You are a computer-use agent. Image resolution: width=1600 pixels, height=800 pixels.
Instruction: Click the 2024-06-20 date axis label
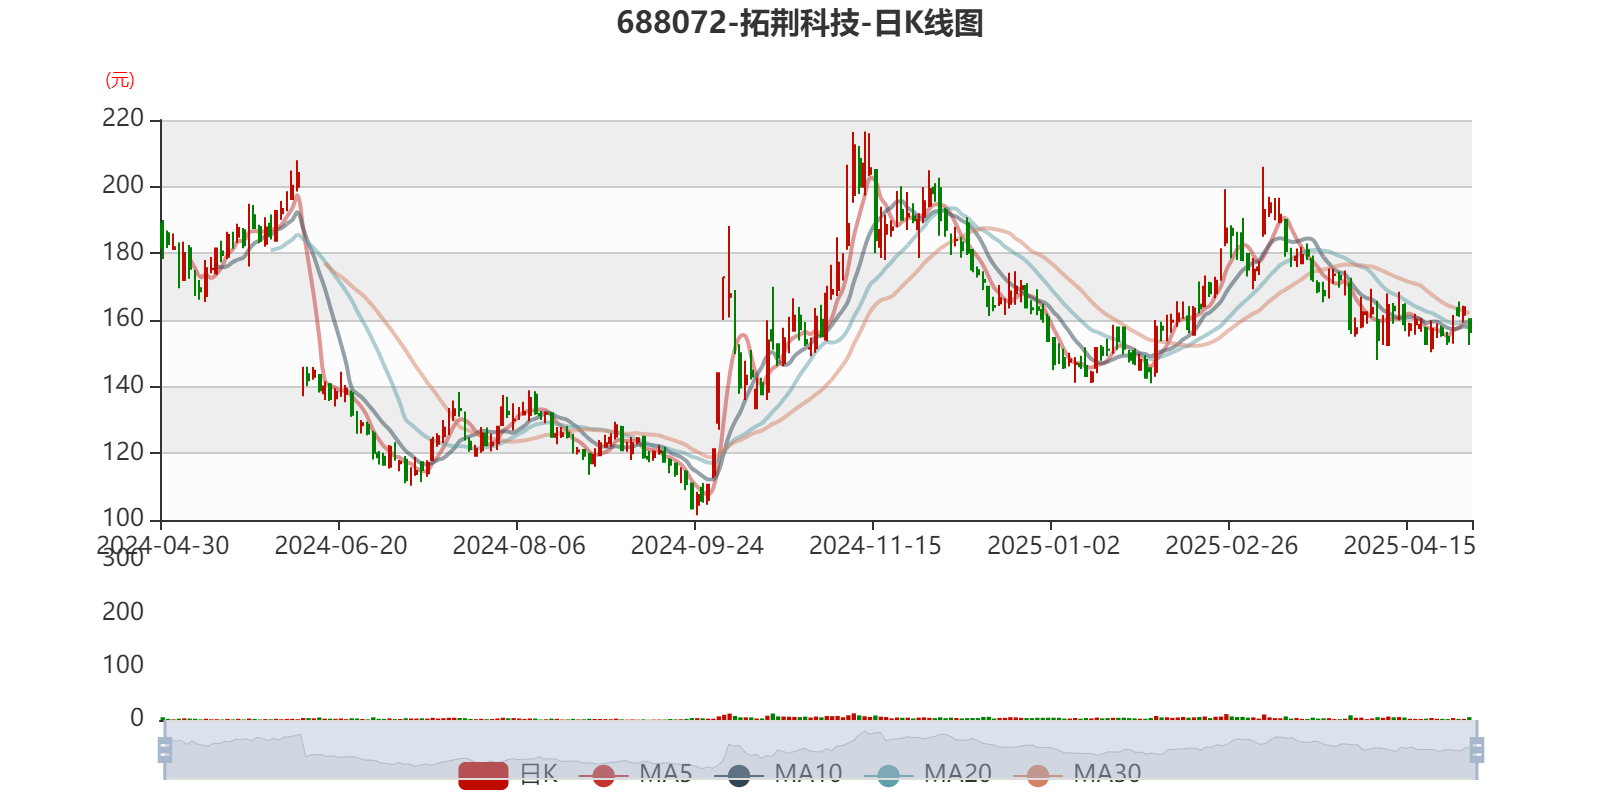341,545
